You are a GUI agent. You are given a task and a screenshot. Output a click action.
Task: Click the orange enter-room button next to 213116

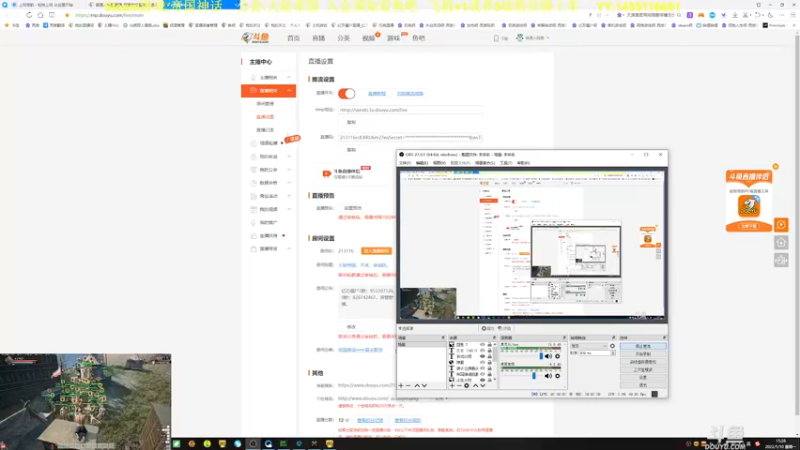point(377,251)
